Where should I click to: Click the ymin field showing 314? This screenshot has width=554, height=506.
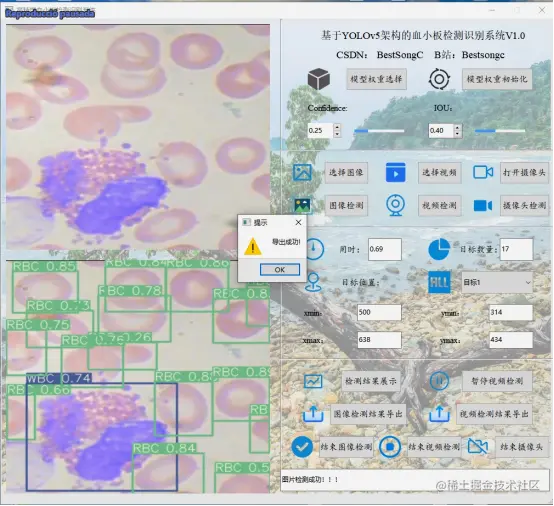(511, 312)
